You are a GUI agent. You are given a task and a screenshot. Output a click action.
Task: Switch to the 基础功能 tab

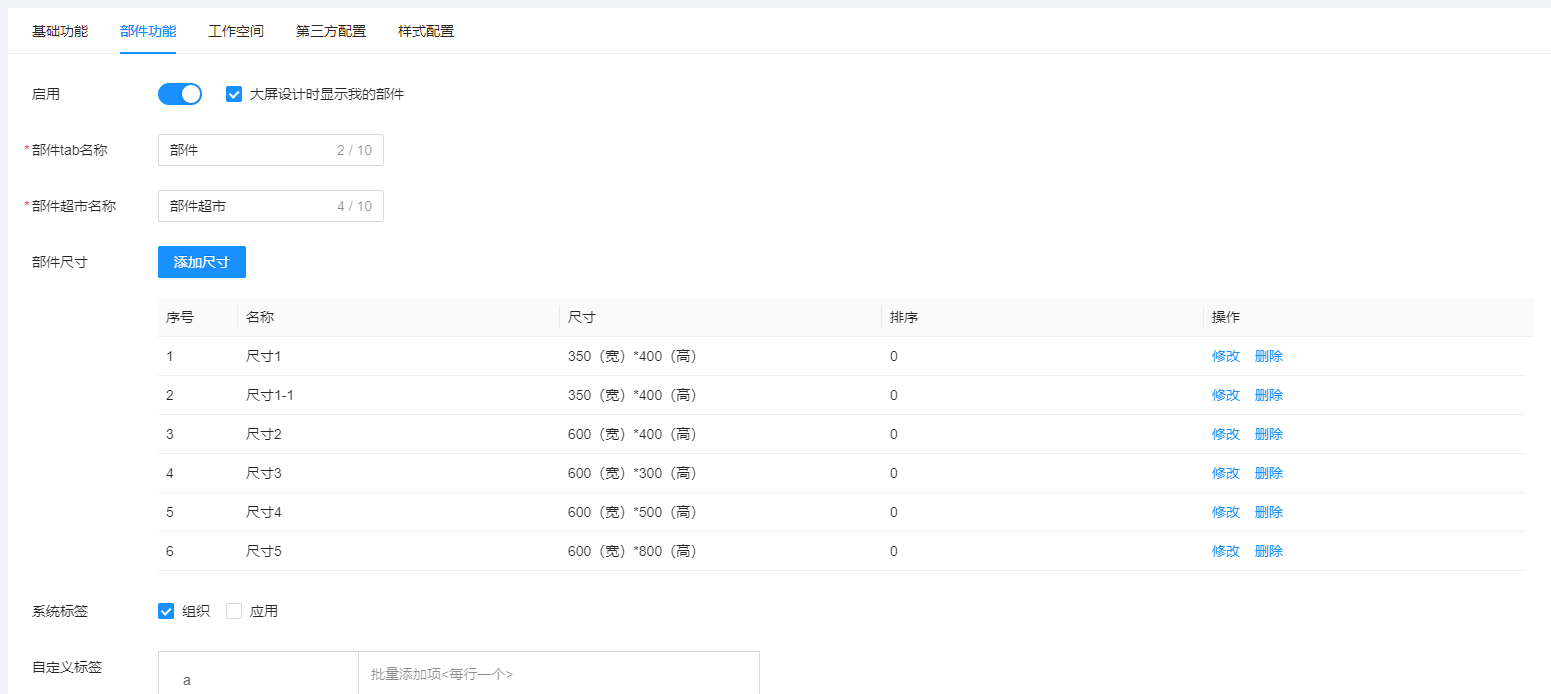[59, 31]
